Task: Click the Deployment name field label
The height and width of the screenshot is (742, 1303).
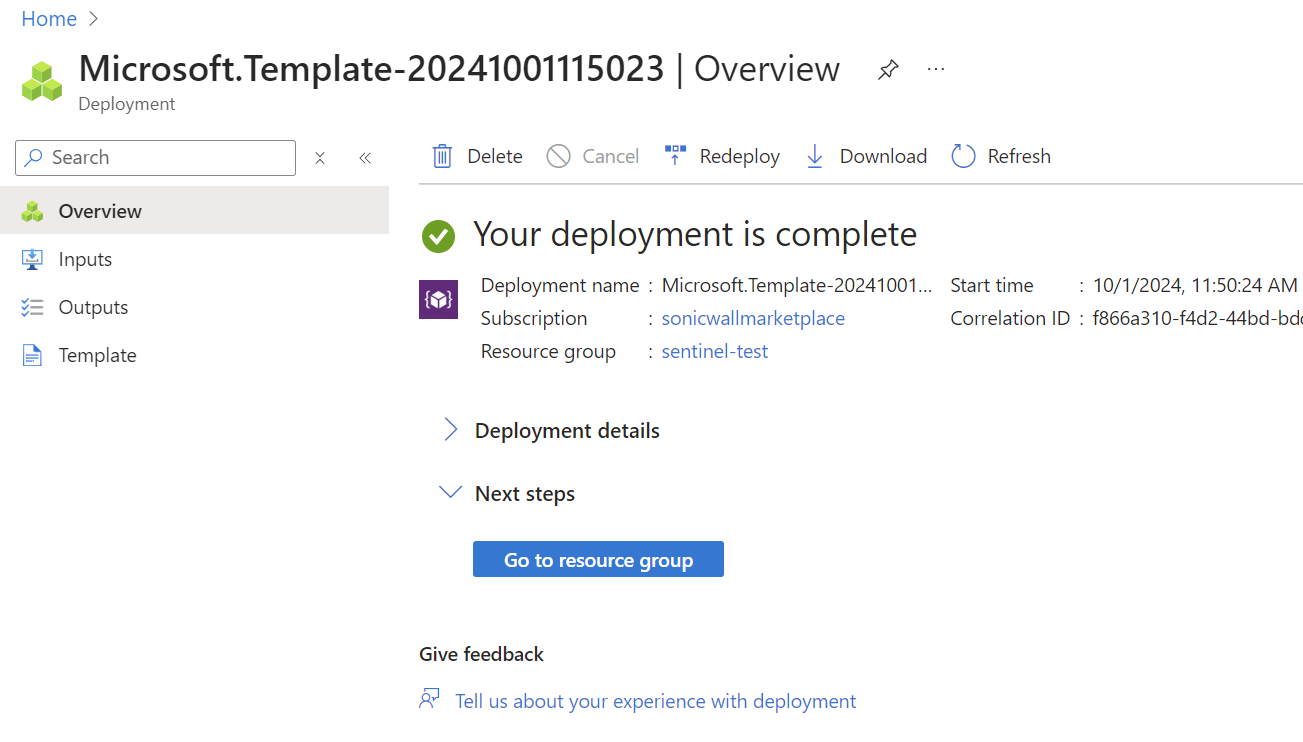Action: pyautogui.click(x=560, y=285)
